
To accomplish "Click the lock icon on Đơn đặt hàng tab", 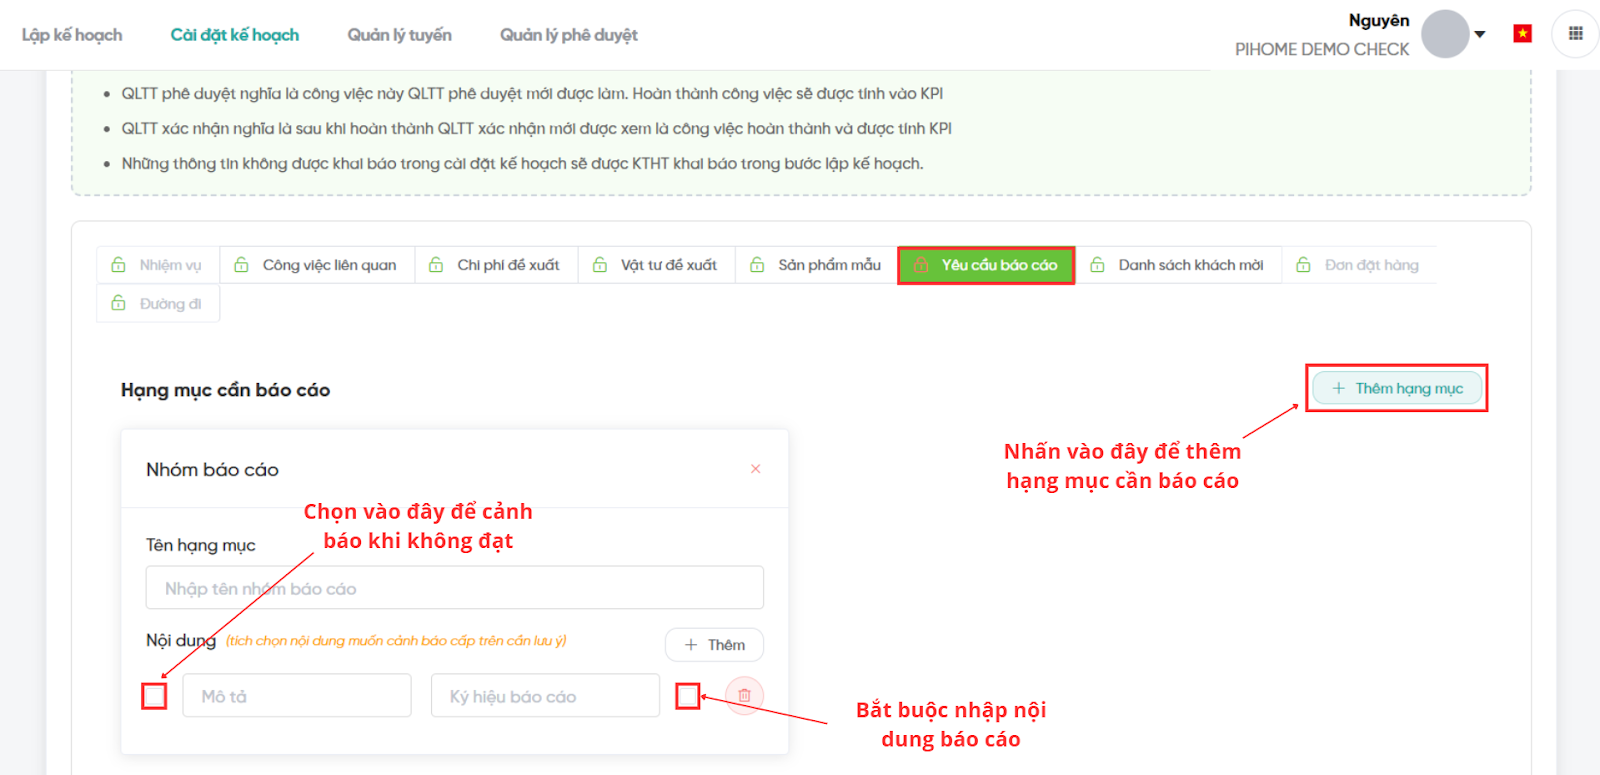I will click(1303, 265).
